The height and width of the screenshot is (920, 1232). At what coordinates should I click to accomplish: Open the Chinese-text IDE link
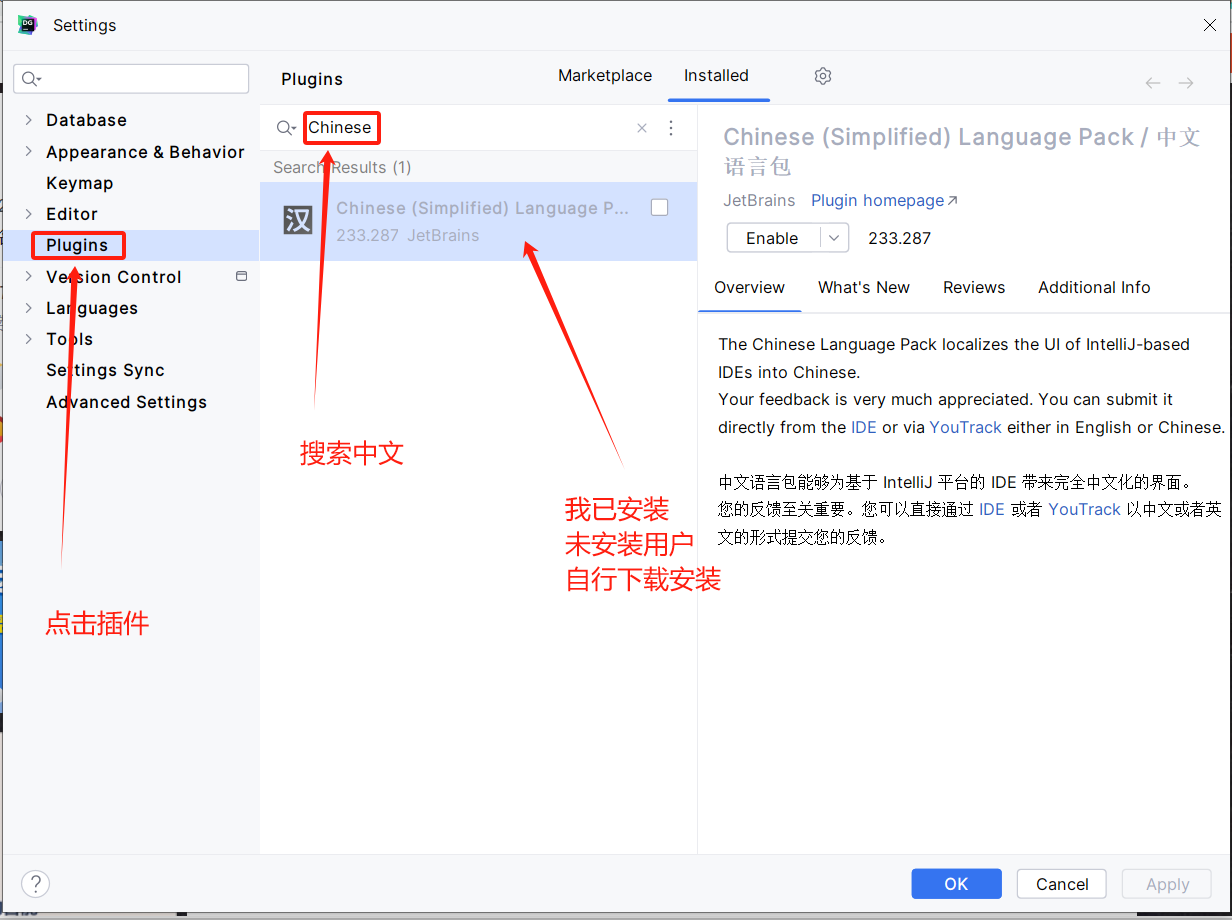coord(992,509)
